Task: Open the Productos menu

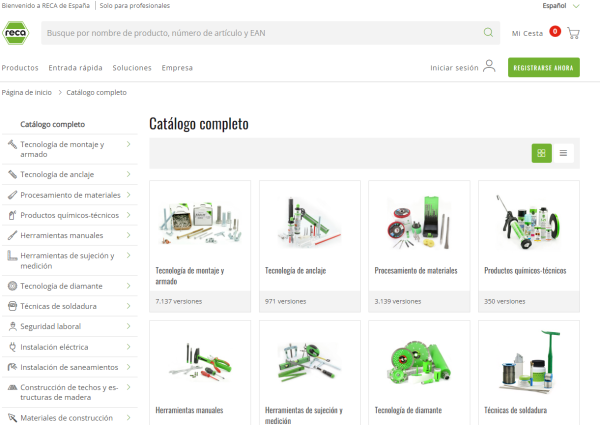Action: tap(20, 68)
